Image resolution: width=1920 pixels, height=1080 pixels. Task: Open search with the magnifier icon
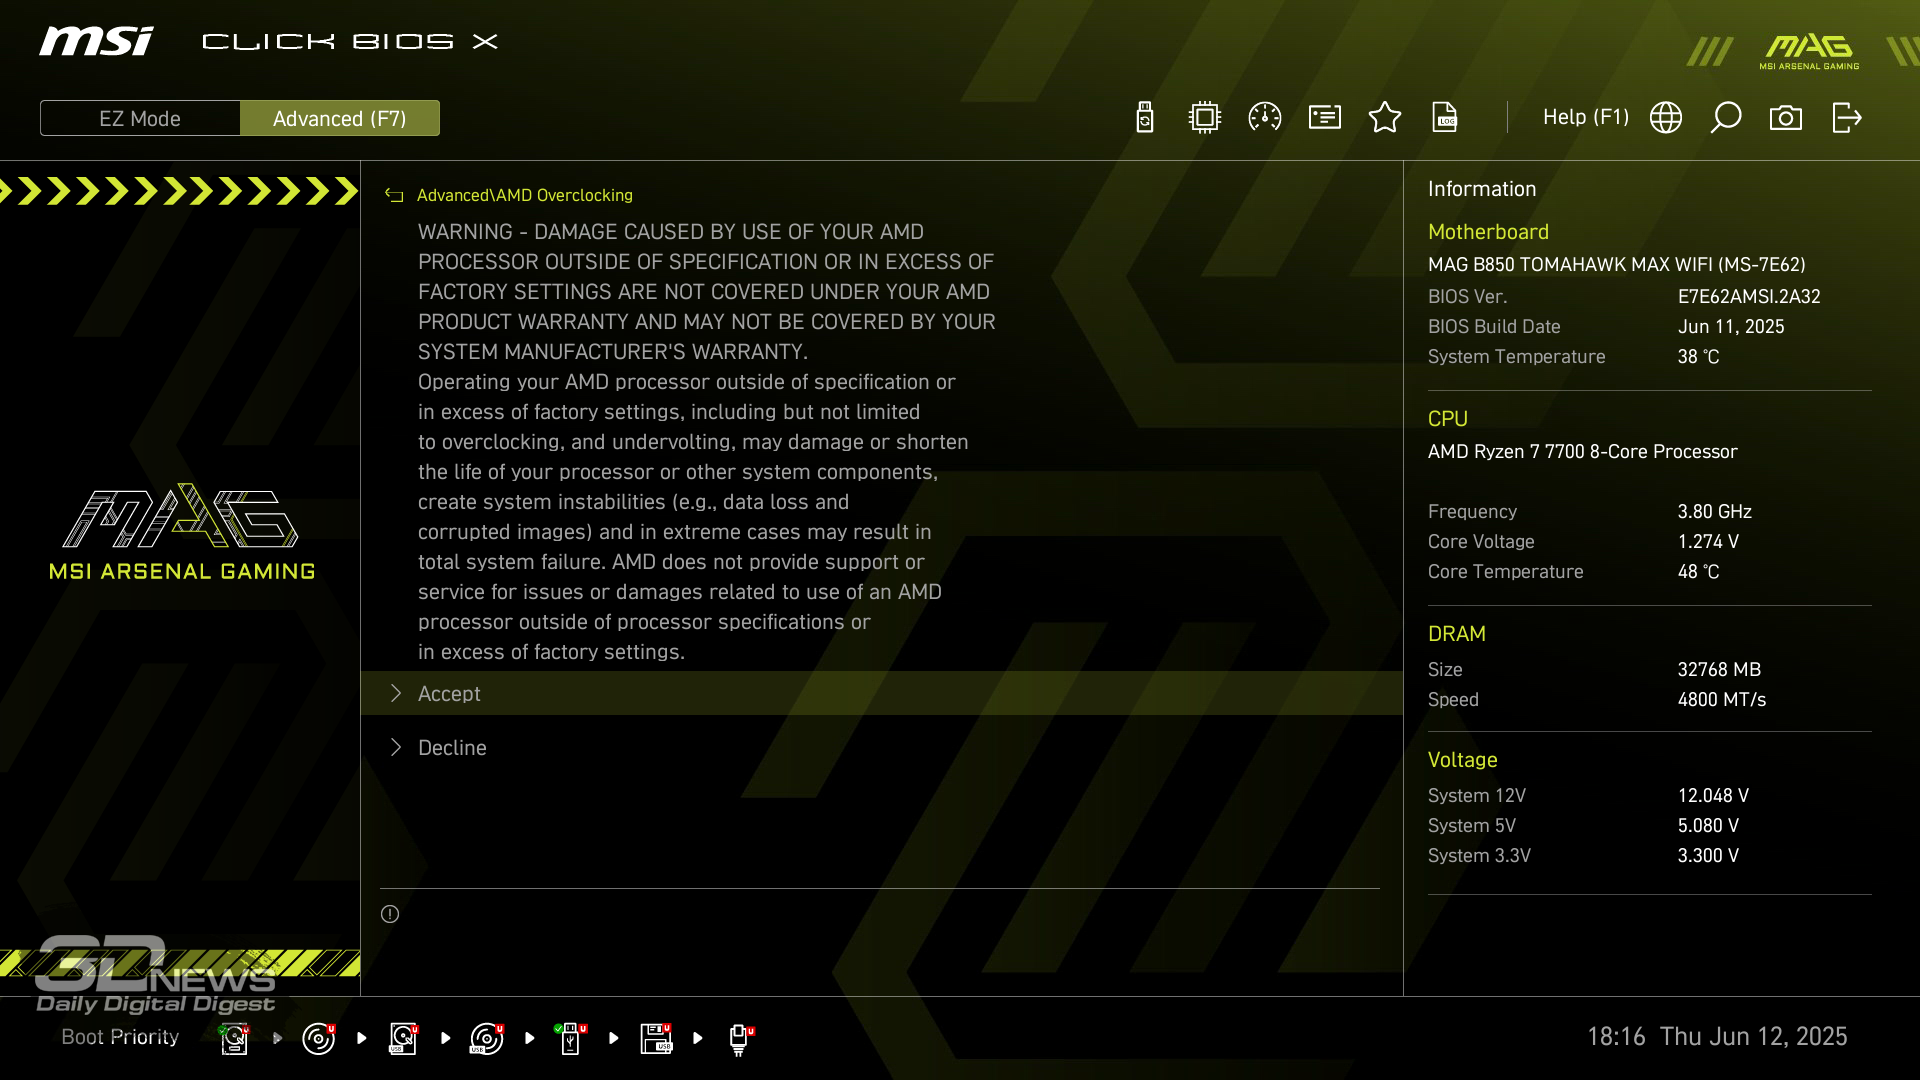pyautogui.click(x=1726, y=118)
